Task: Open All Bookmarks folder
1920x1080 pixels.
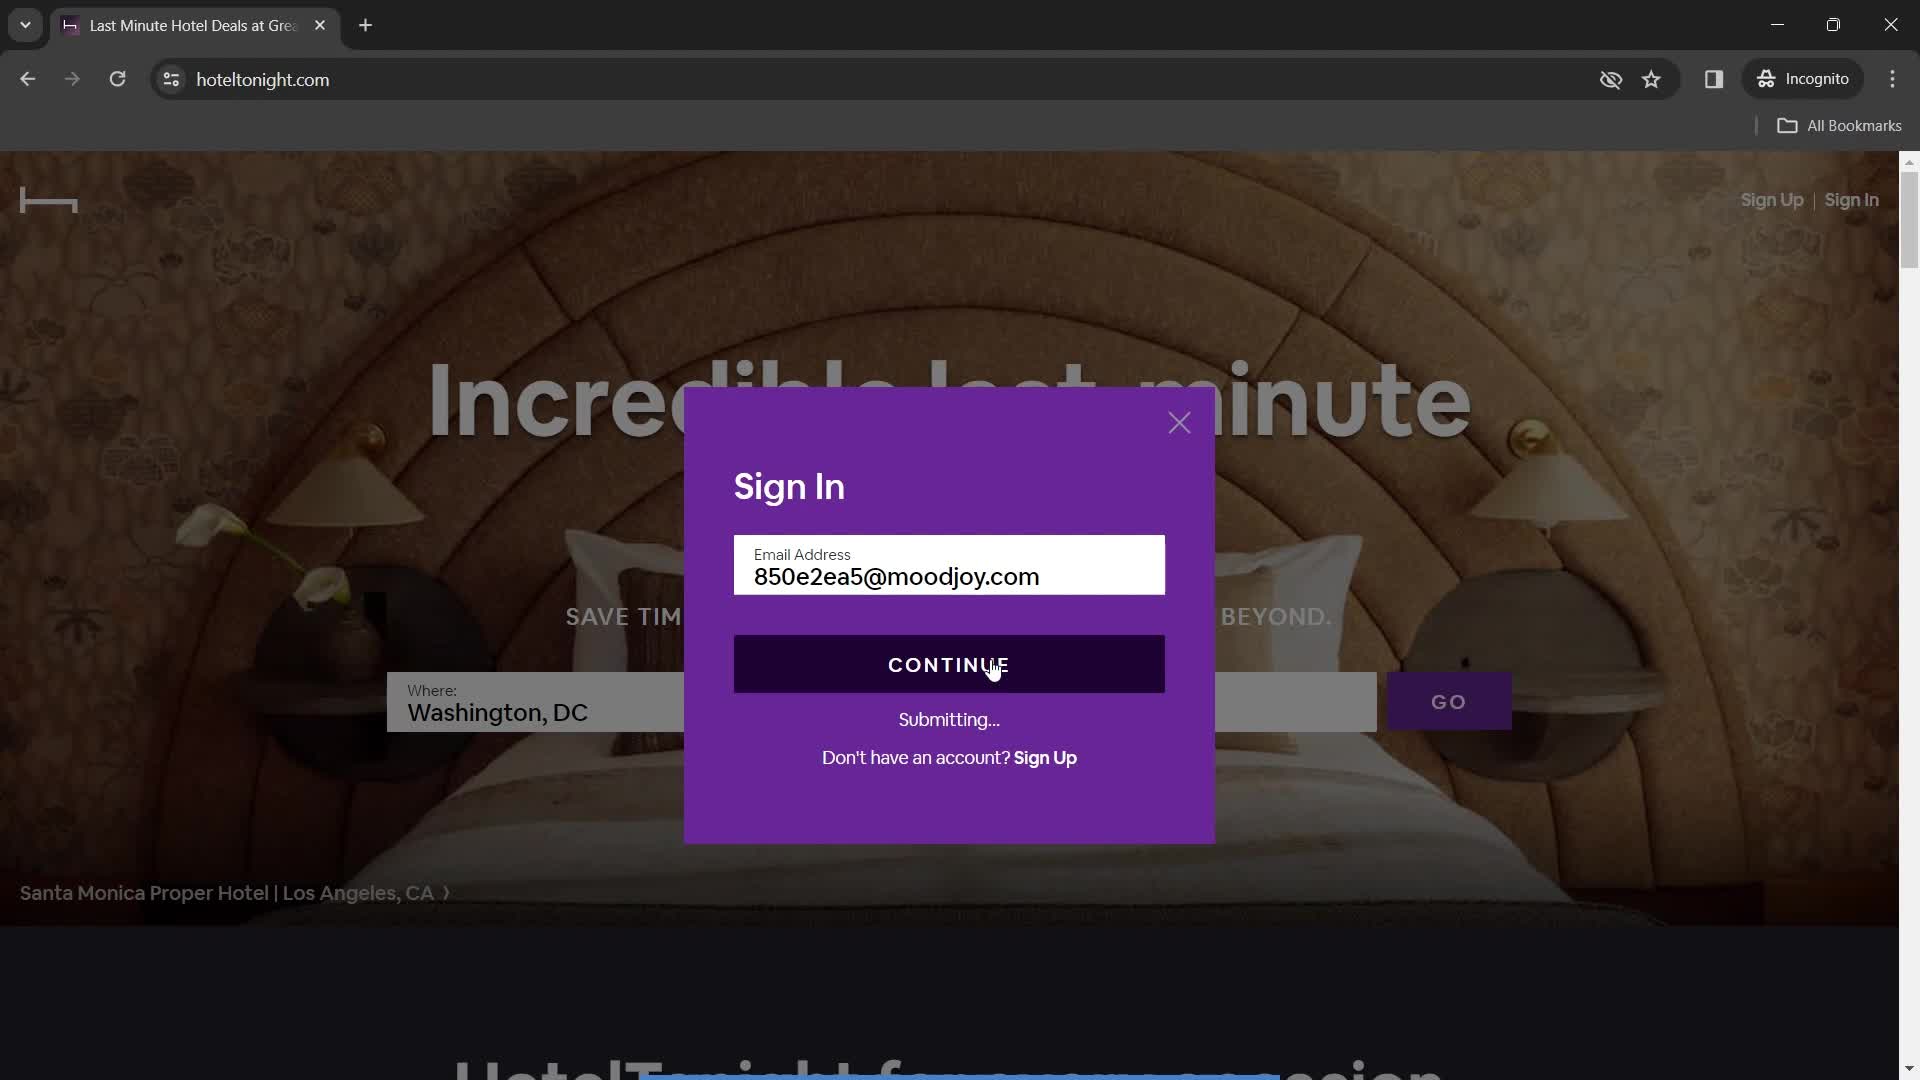Action: pos(1839,126)
